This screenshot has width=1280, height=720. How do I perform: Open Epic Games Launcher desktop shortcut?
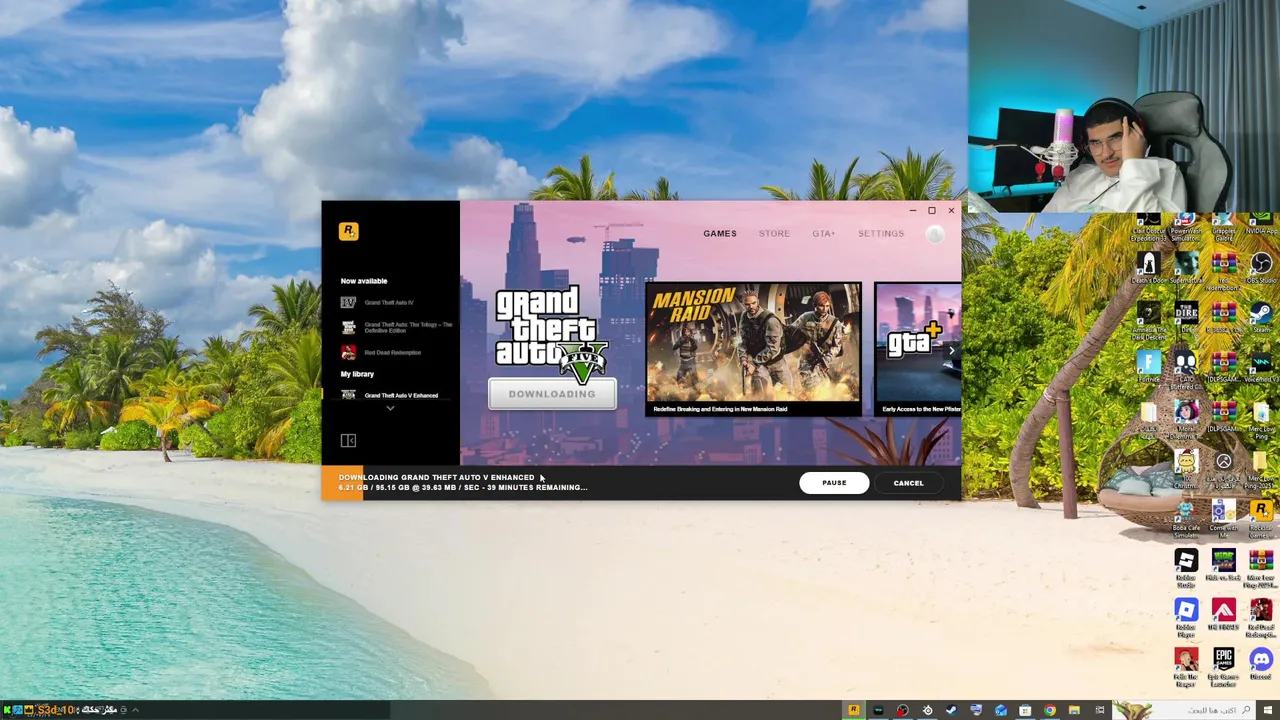pos(1224,665)
